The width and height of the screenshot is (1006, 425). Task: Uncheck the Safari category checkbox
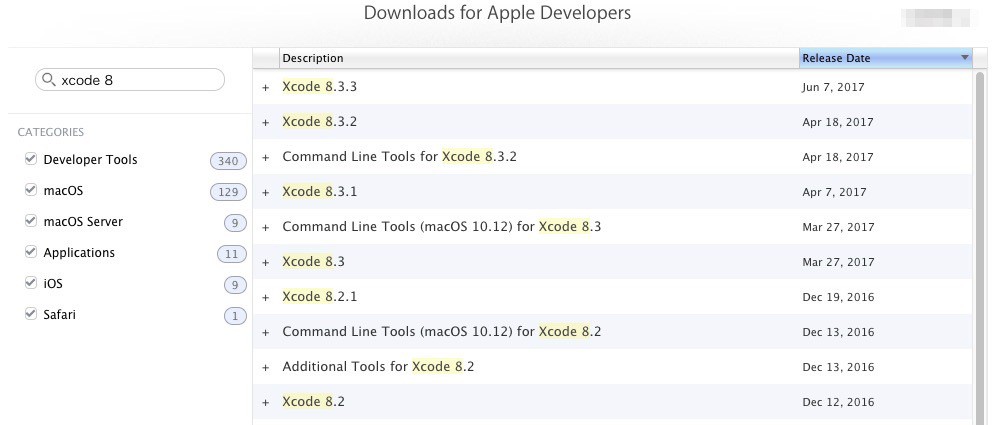tap(31, 314)
